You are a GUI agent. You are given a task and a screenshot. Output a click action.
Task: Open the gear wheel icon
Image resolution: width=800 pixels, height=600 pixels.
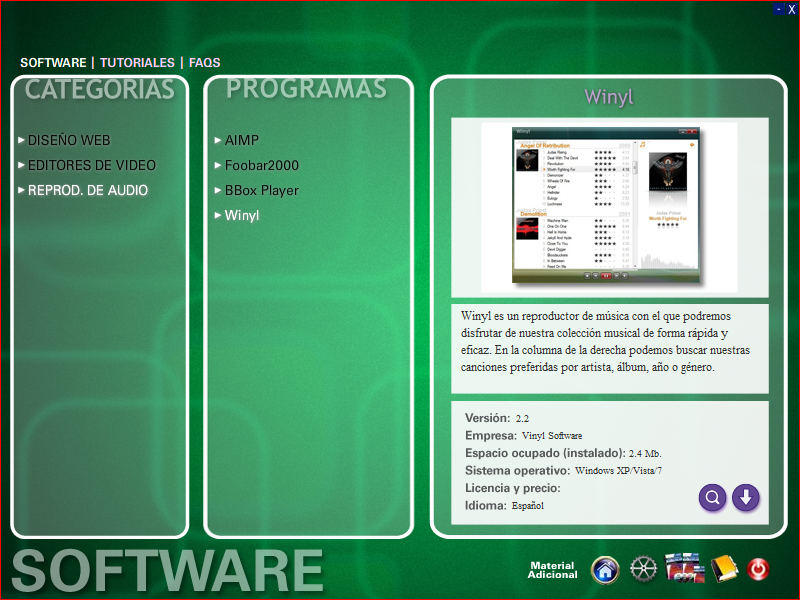pos(643,569)
